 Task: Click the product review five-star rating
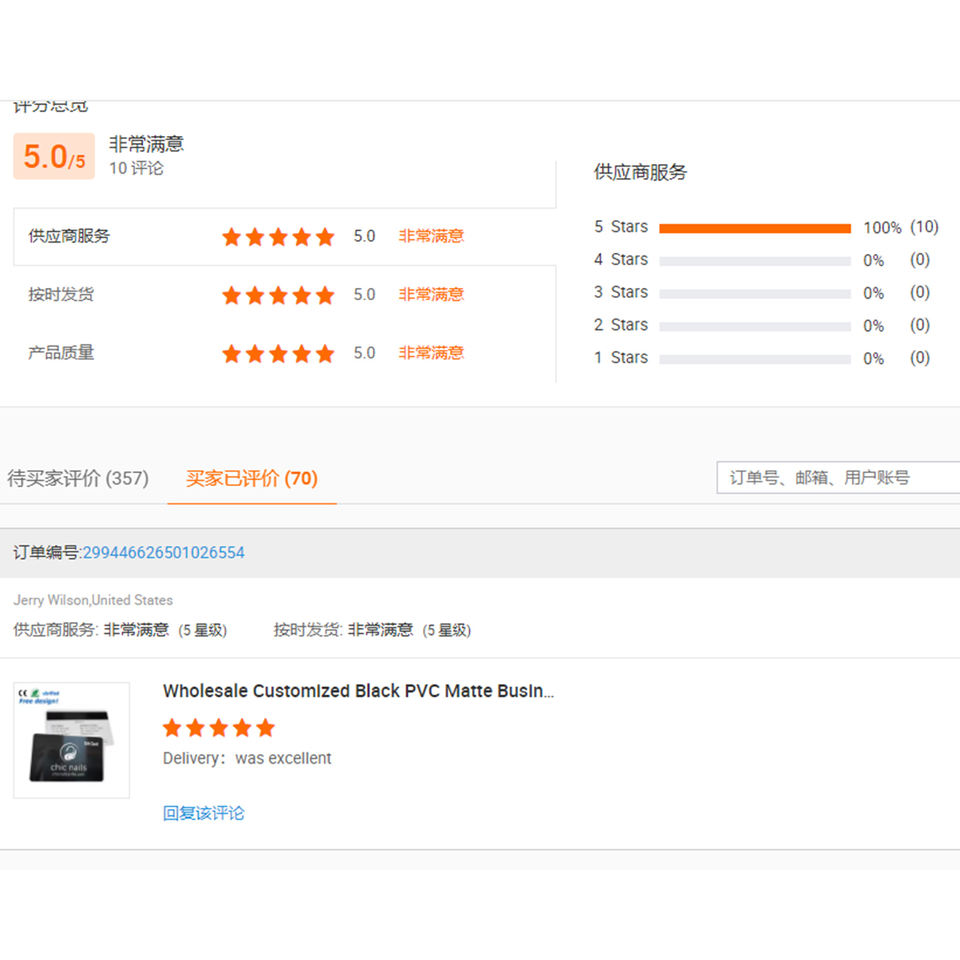click(x=219, y=728)
